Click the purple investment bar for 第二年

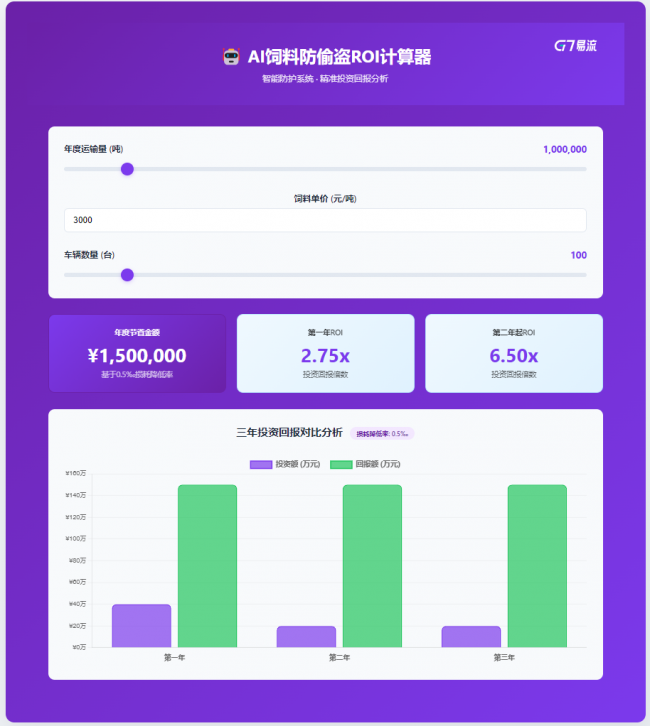click(306, 636)
